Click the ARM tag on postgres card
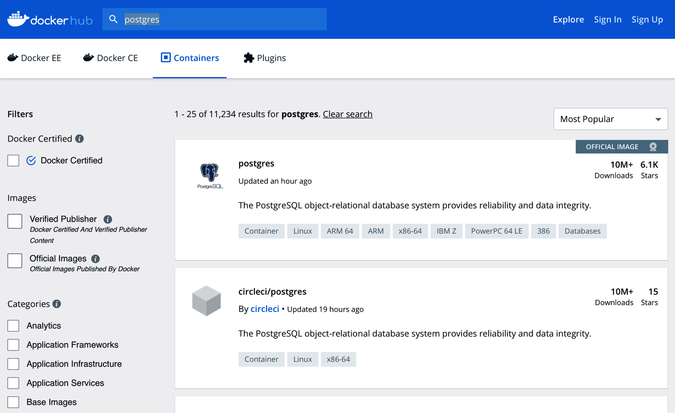This screenshot has width=675, height=413. pos(375,231)
